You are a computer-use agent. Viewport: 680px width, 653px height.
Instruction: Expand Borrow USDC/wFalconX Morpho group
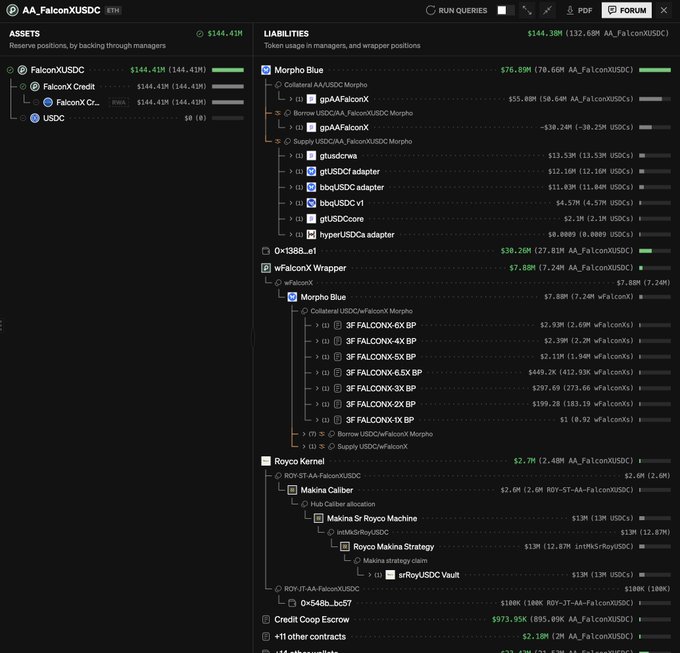(304, 434)
